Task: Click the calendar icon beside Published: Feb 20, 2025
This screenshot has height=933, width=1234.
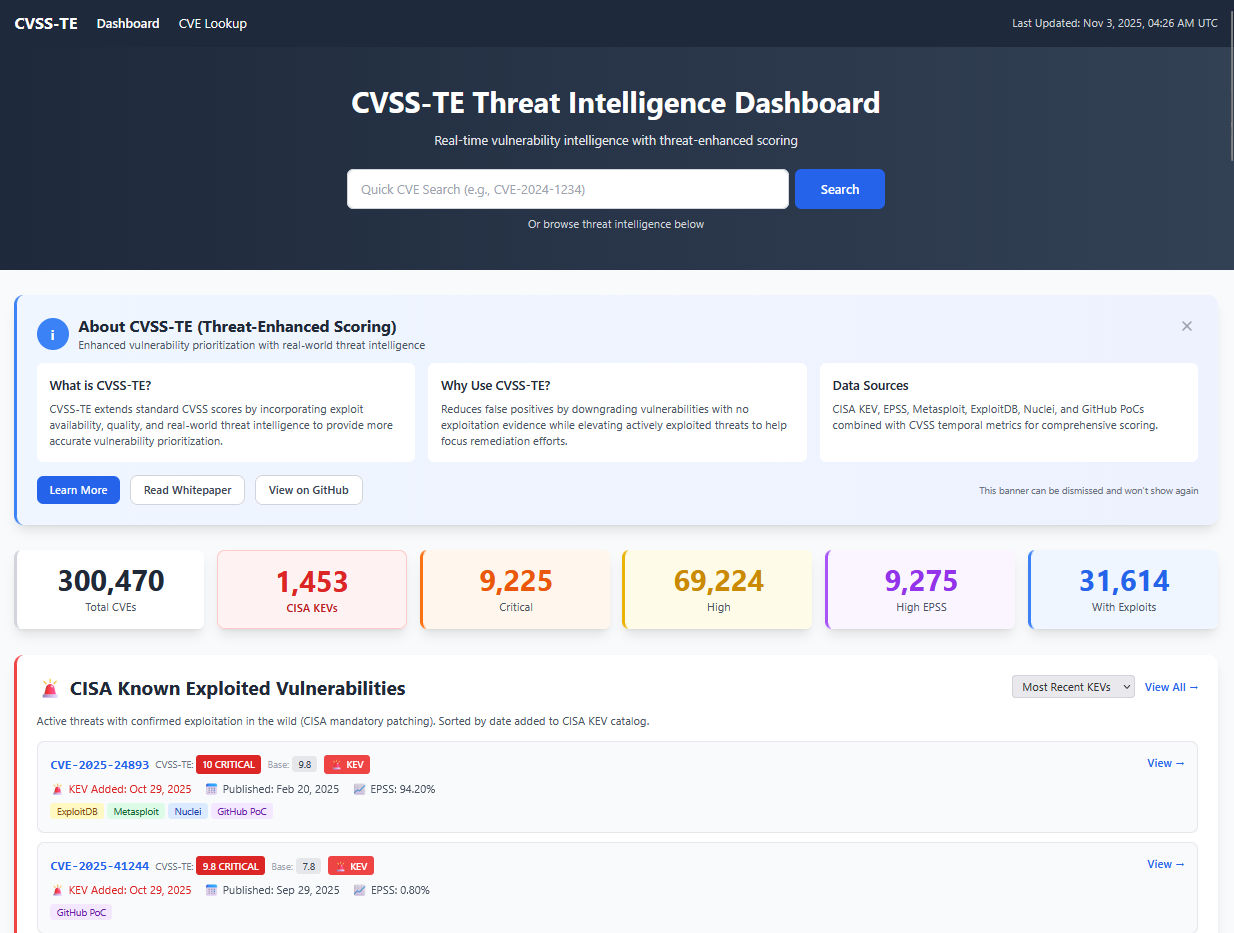Action: point(210,789)
